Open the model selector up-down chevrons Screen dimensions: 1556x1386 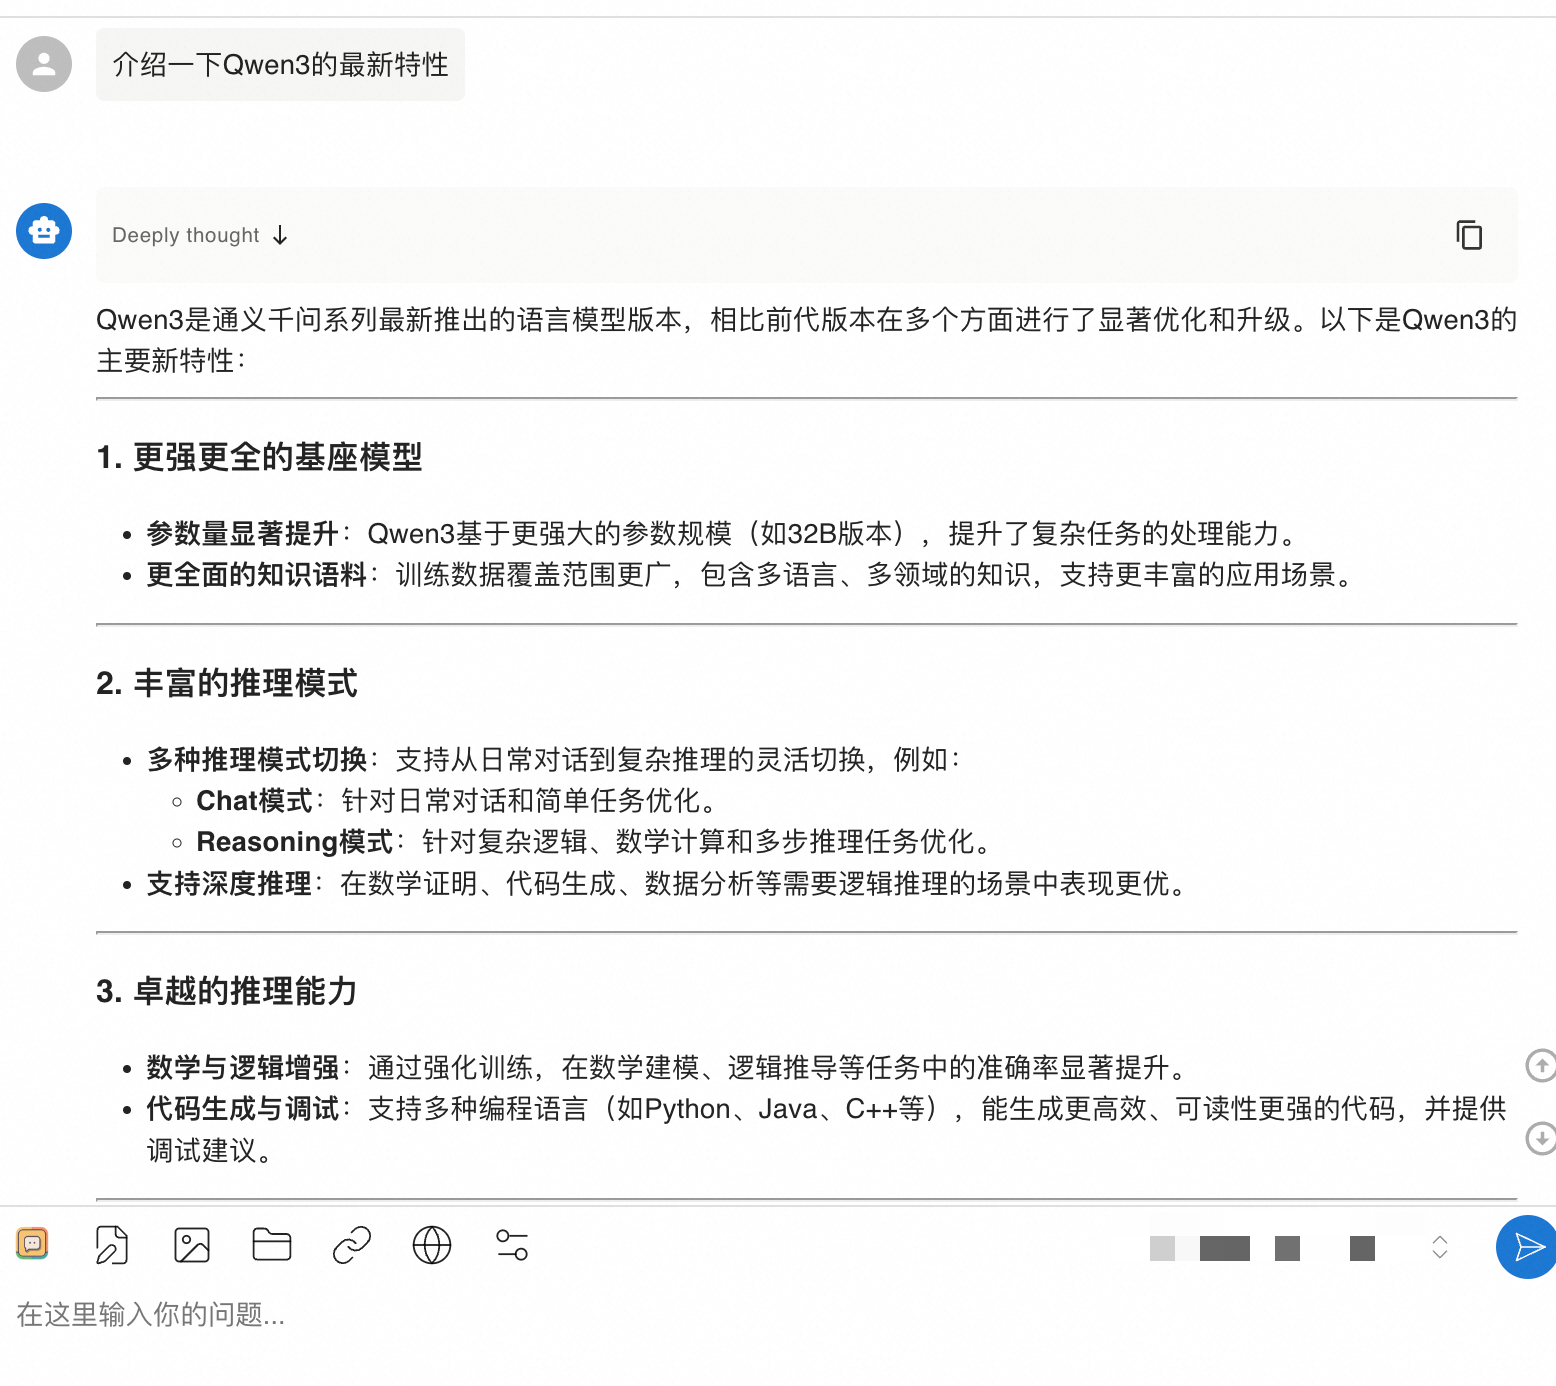point(1440,1247)
